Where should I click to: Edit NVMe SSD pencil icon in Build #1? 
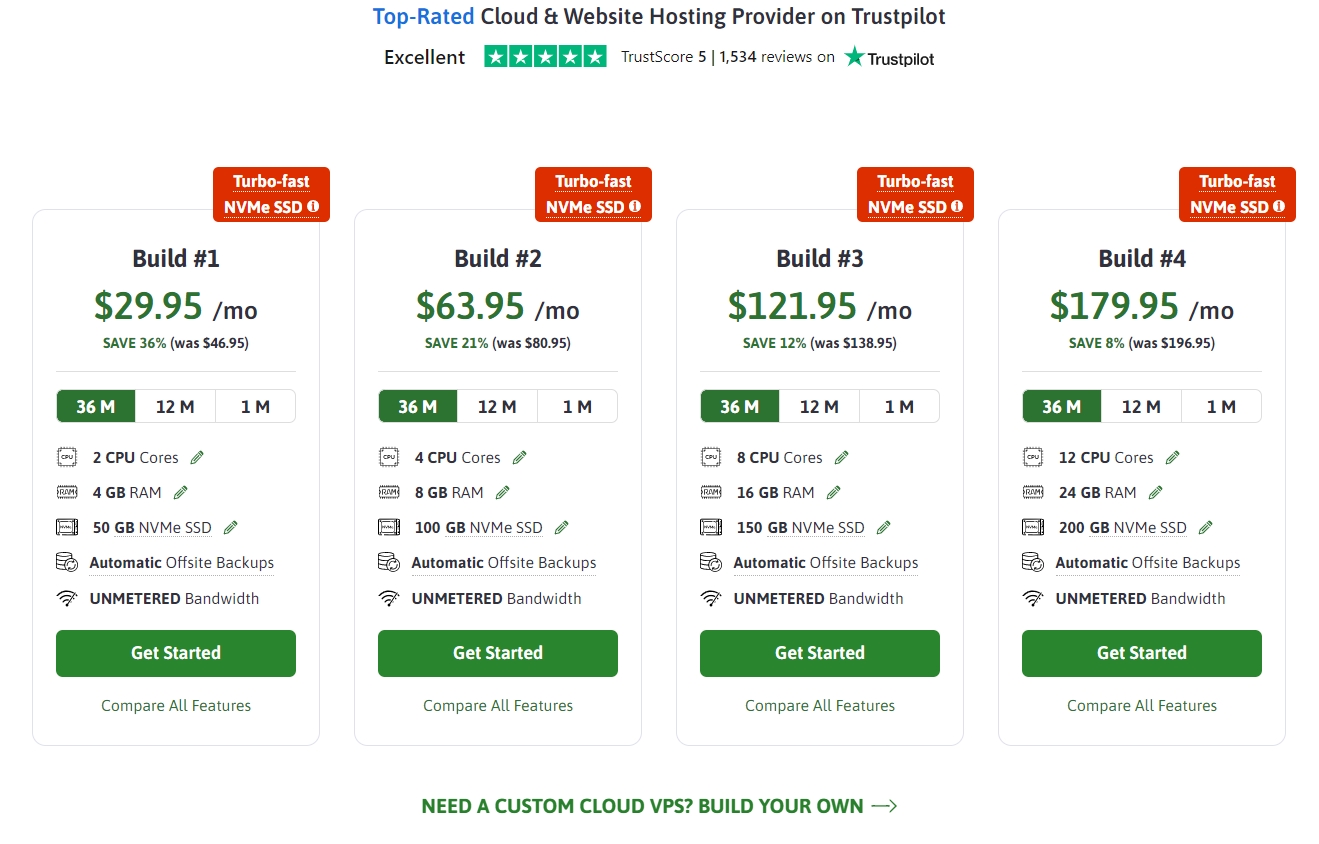(231, 528)
